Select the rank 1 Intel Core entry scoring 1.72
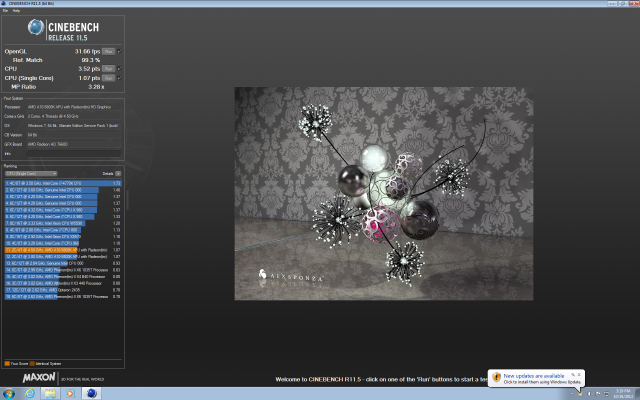Image resolution: width=640 pixels, height=400 pixels. tap(63, 183)
